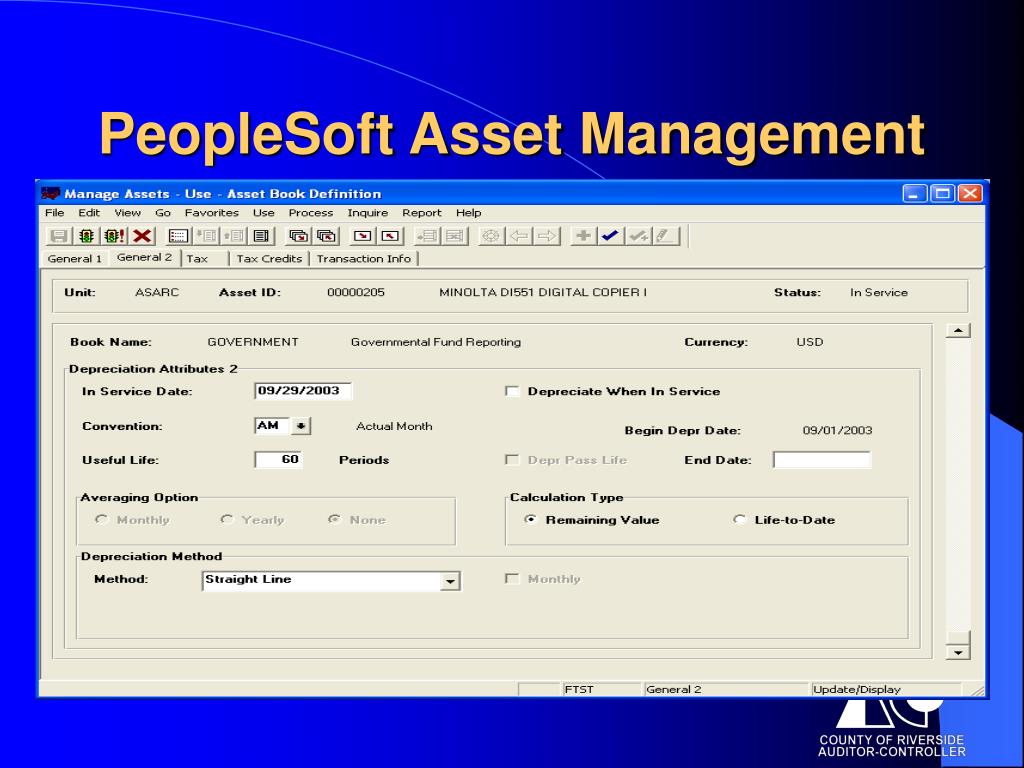Click the Previous in List toolbar icon
Viewport: 1024px width, 768px height.
(x=206, y=236)
